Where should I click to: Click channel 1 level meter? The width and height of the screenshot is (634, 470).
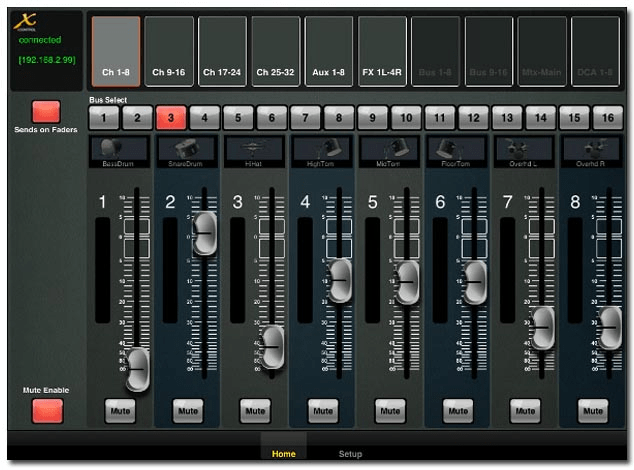pos(103,270)
